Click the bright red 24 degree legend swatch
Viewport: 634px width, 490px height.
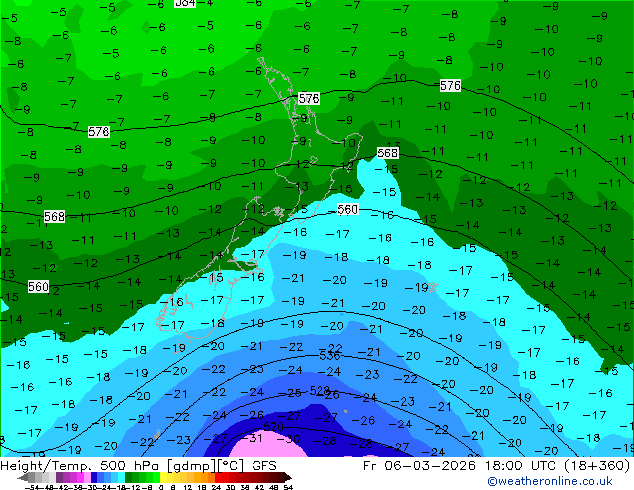(x=218, y=477)
